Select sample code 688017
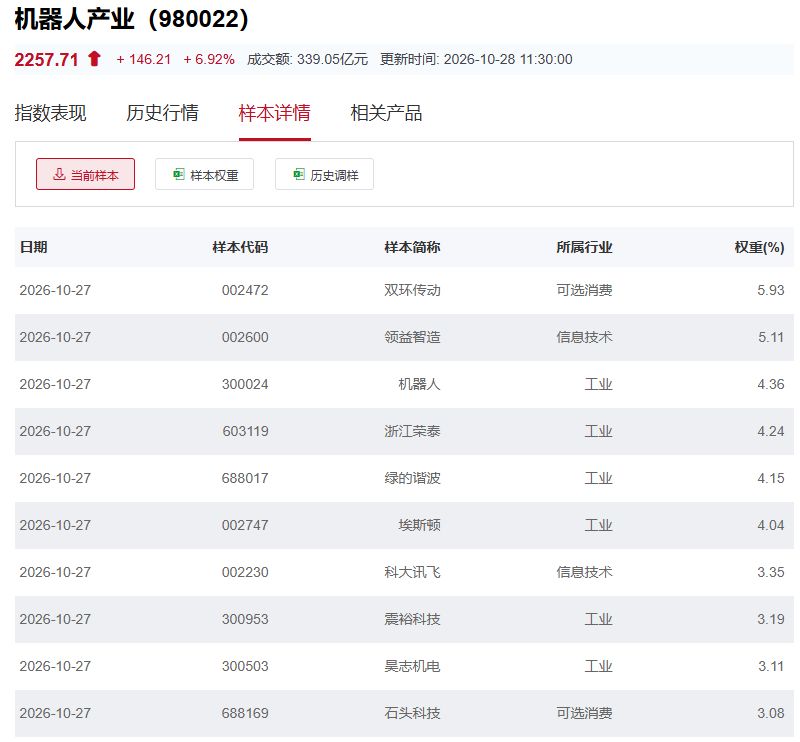800x742 pixels. (x=245, y=478)
